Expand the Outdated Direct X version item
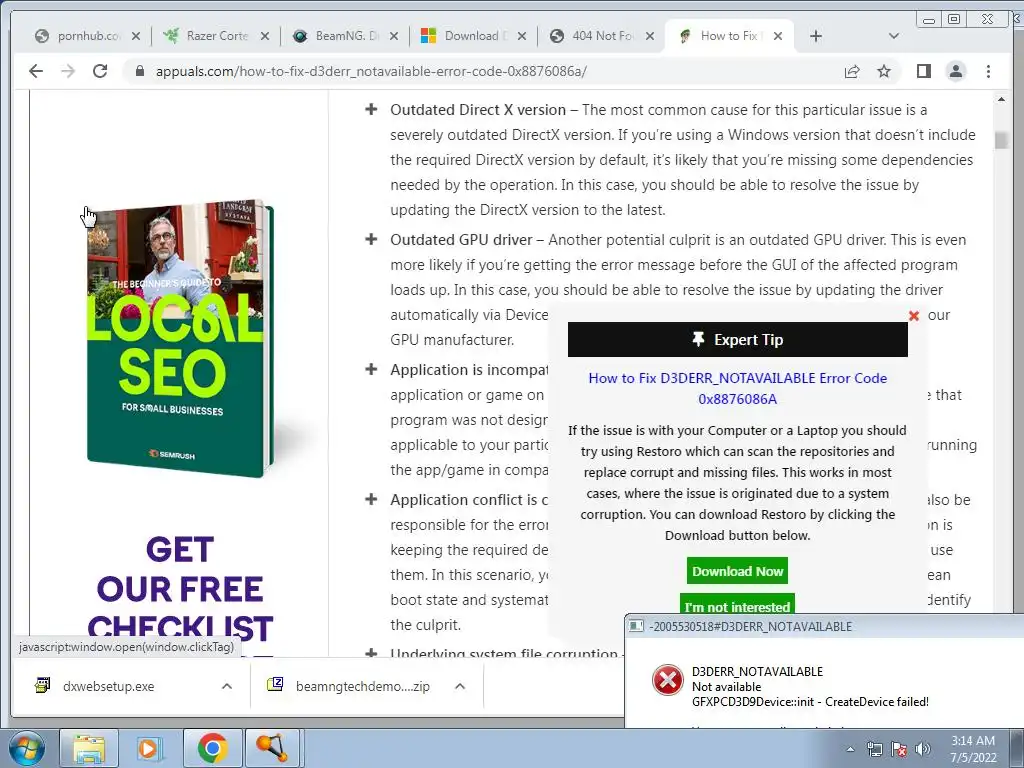Image resolution: width=1024 pixels, height=768 pixels. (371, 109)
